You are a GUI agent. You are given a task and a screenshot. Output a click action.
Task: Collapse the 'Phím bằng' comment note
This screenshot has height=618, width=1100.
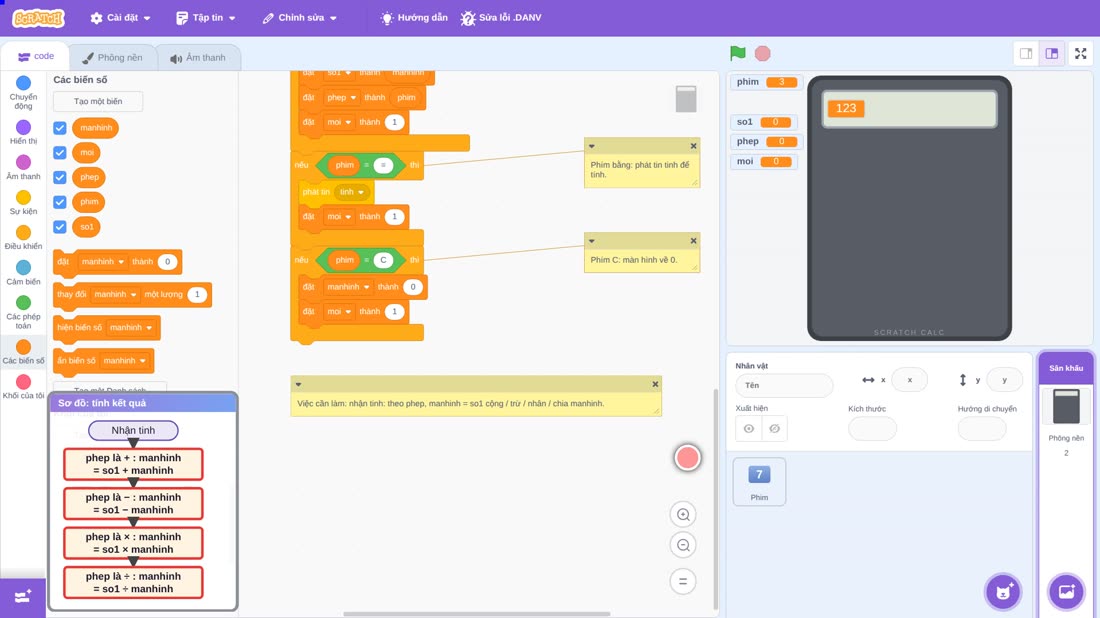tap(591, 146)
